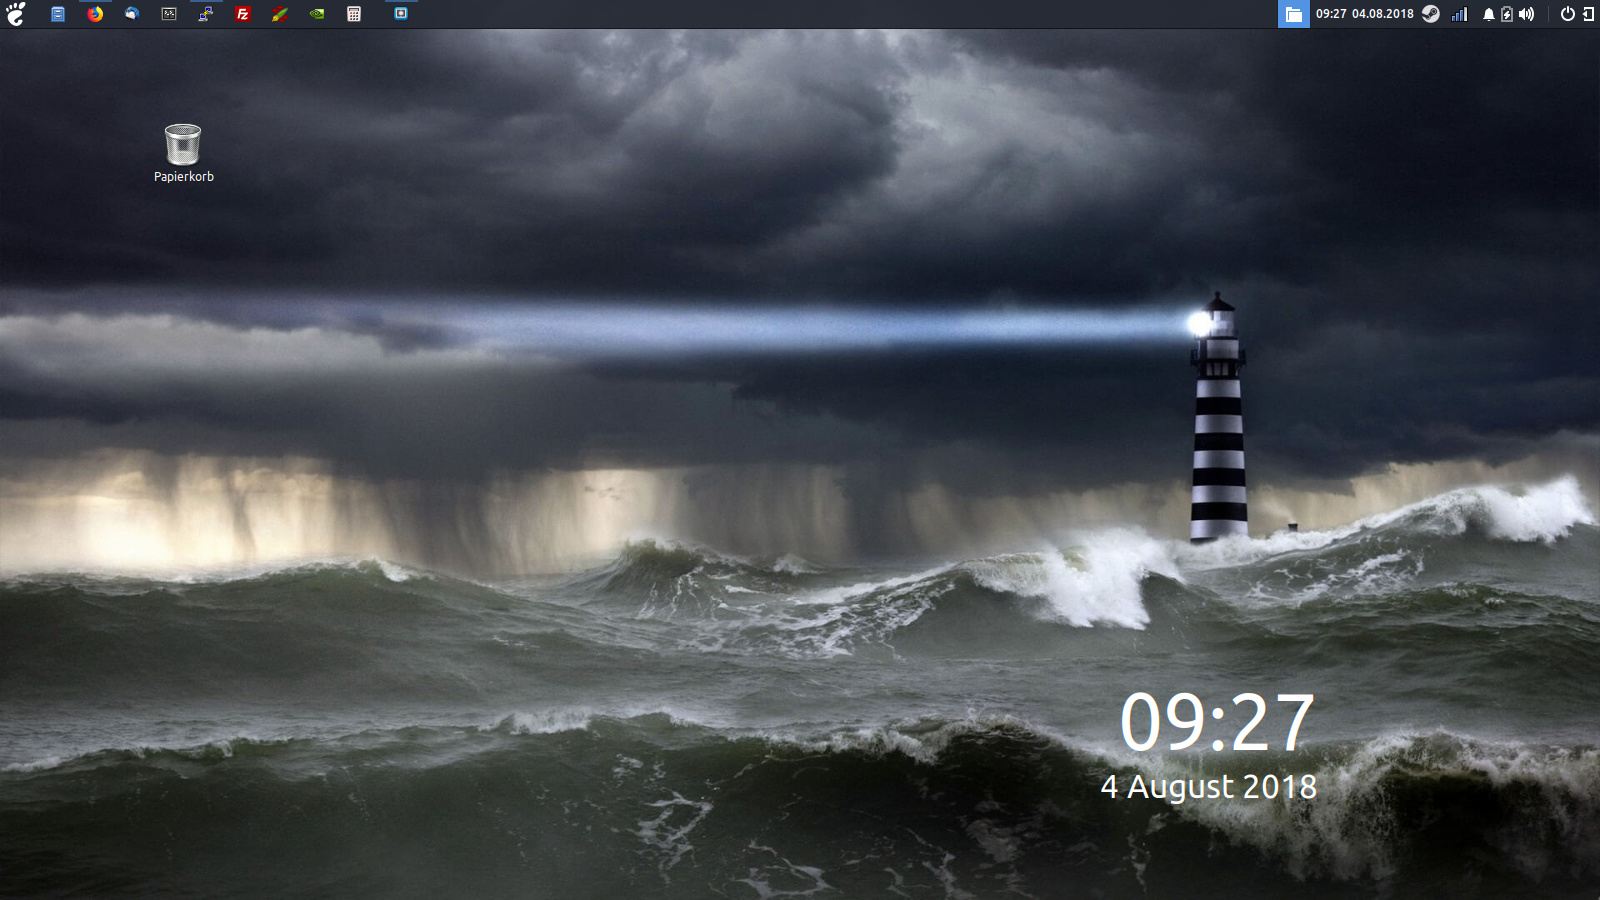
Task: Open the GNOME foot applications menu
Action: pos(15,14)
